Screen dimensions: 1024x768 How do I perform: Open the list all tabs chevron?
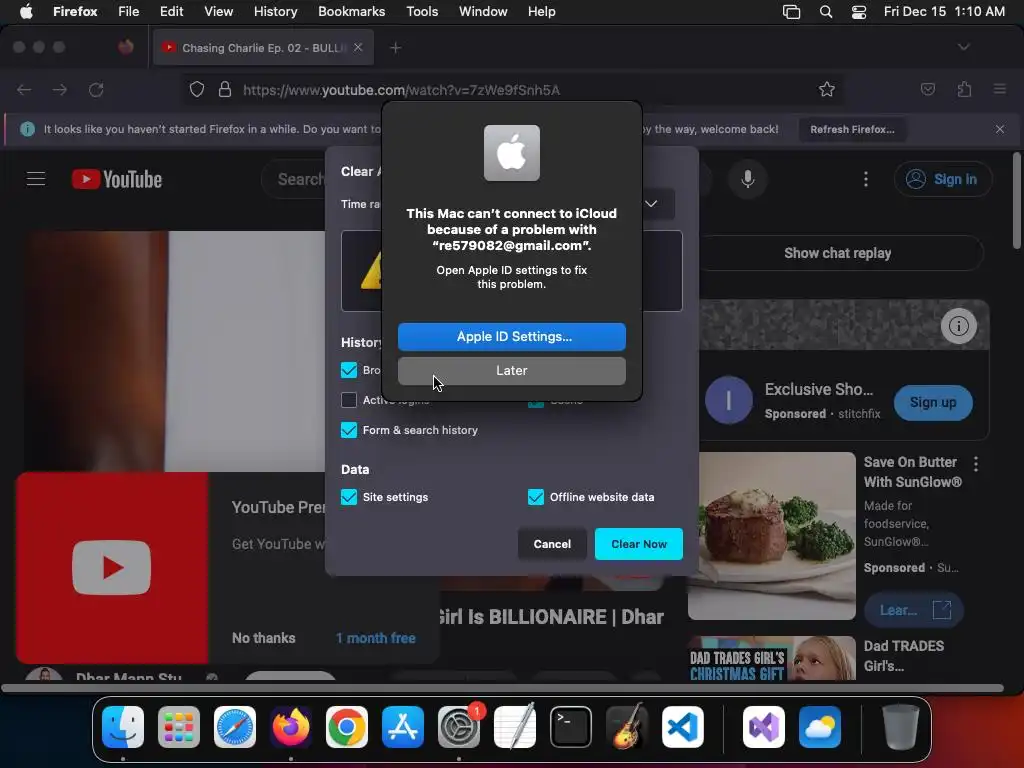963,47
